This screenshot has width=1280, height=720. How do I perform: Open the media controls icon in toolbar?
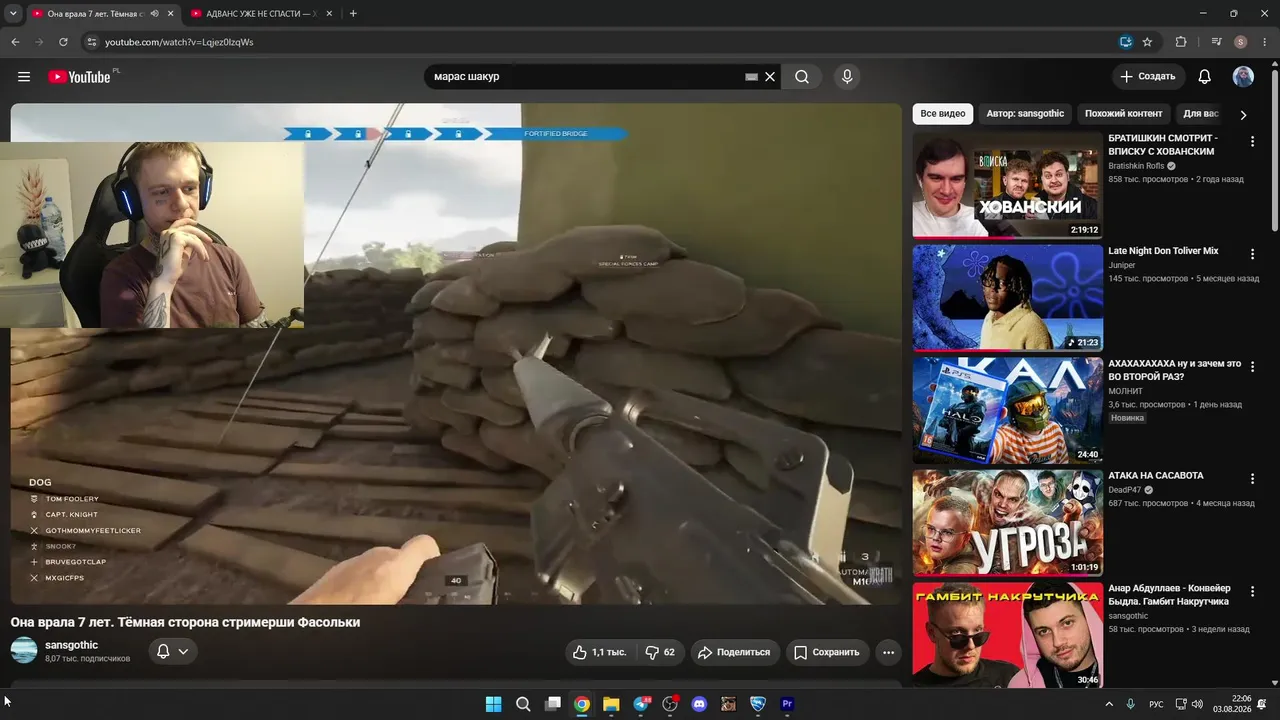(1216, 42)
